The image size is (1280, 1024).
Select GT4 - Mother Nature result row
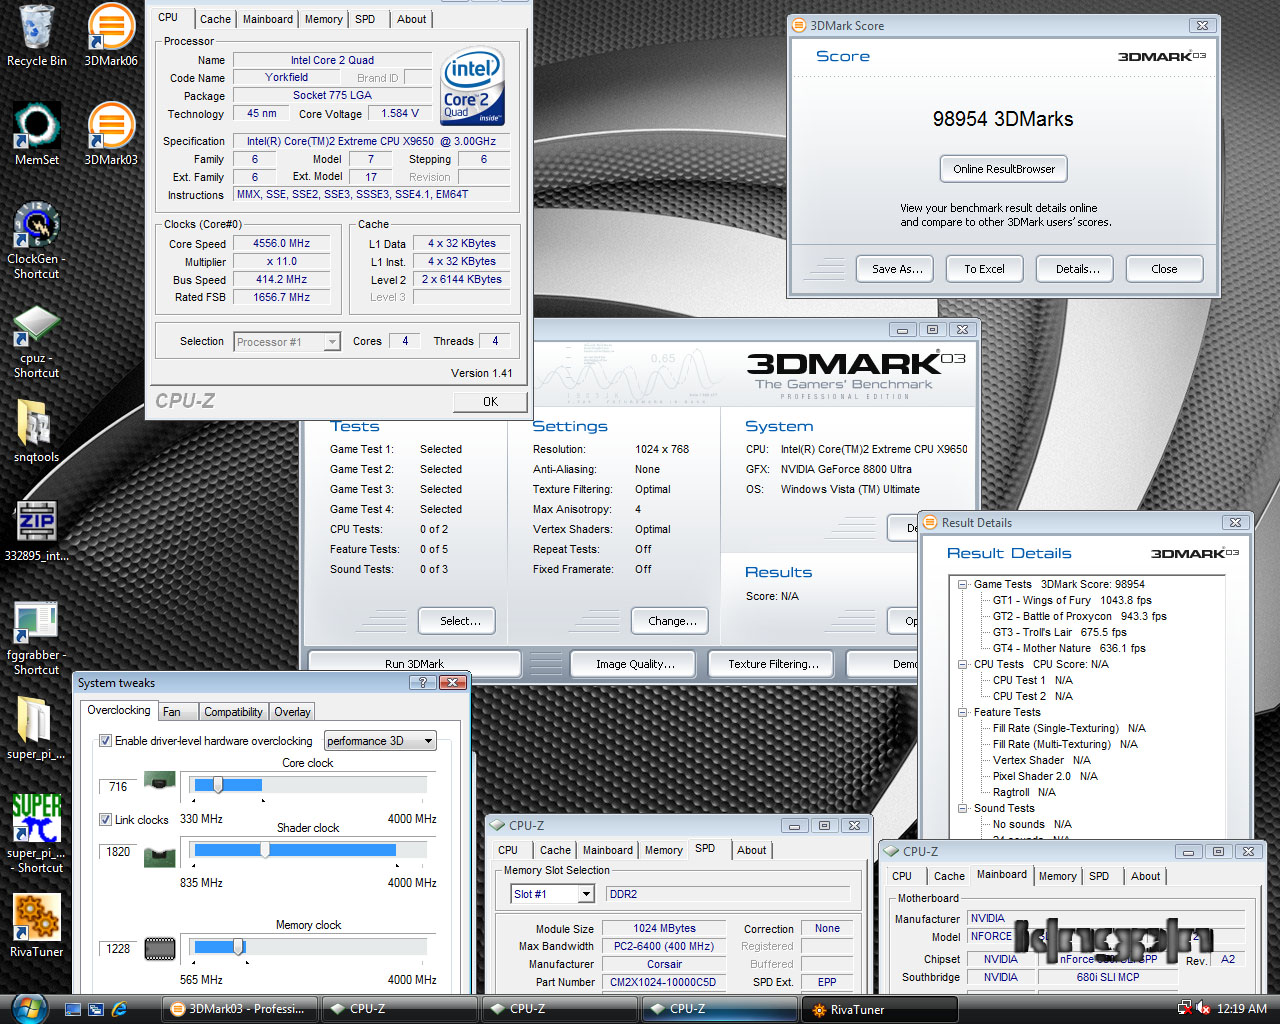click(x=1069, y=648)
